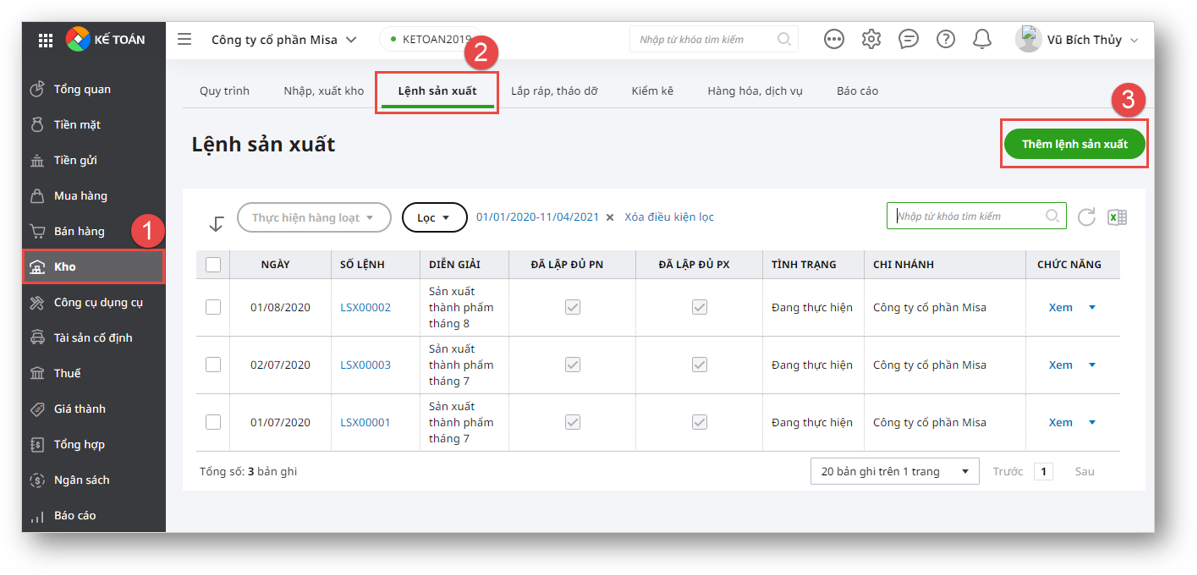
Task: Open the help question mark icon
Action: tap(946, 40)
